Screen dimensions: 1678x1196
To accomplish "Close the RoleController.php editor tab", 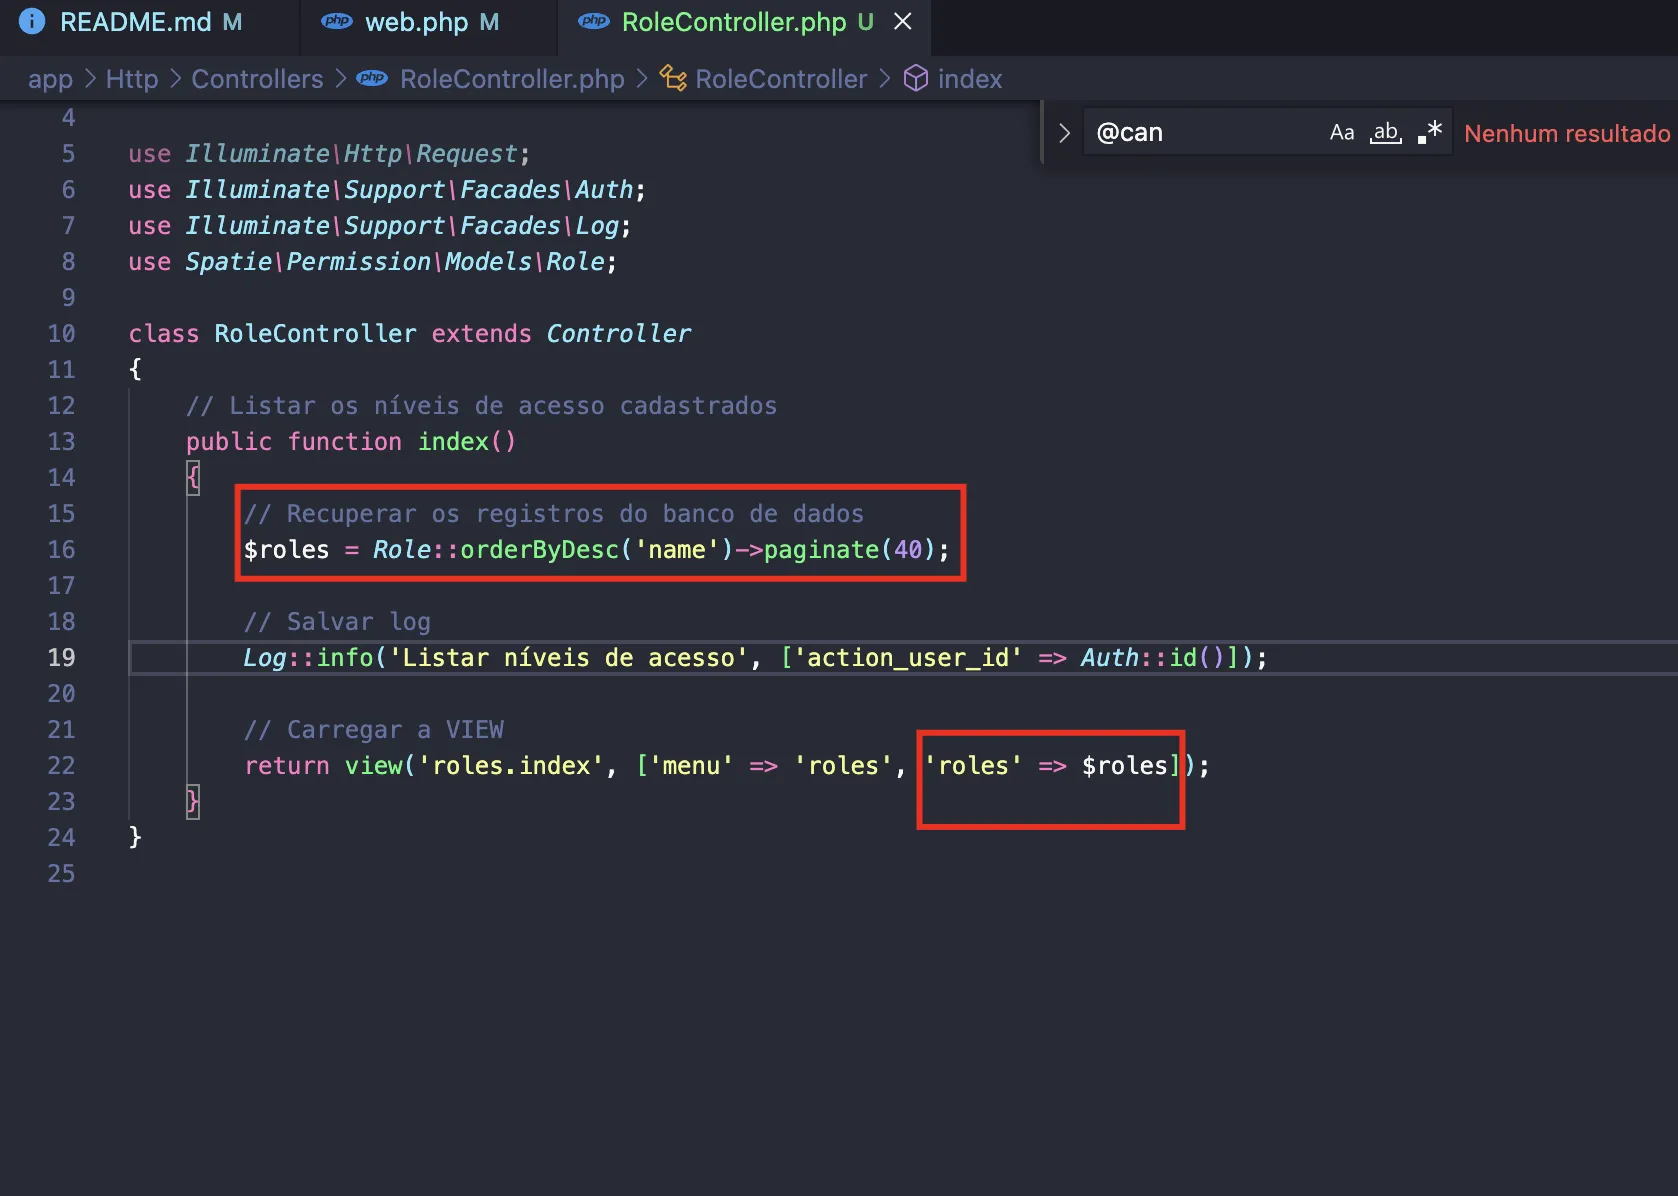I will [x=902, y=21].
